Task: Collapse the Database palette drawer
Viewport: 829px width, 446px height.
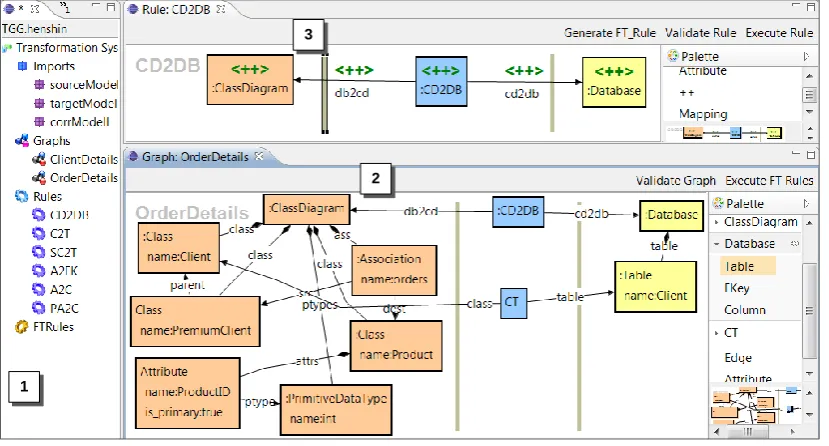Action: tap(716, 244)
